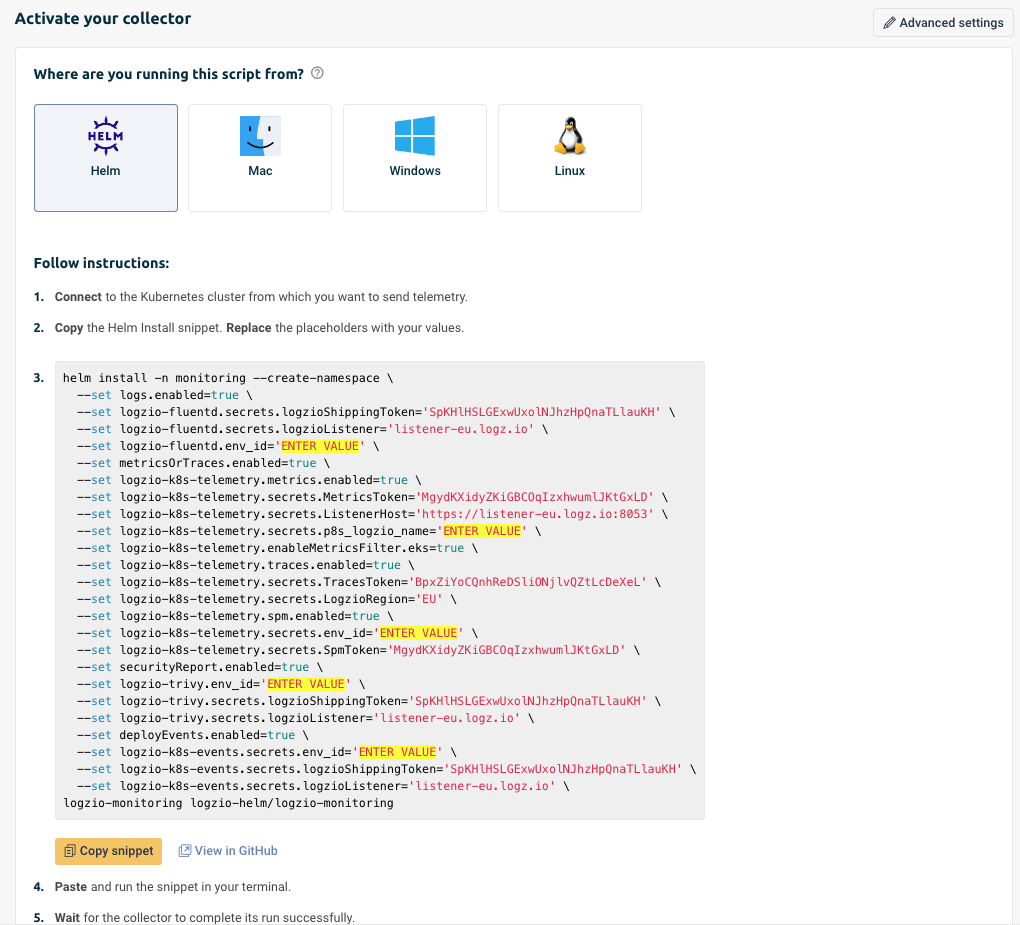This screenshot has width=1020, height=925.
Task: Click the metricsOrTraces.enabled=true line
Action: (204, 463)
